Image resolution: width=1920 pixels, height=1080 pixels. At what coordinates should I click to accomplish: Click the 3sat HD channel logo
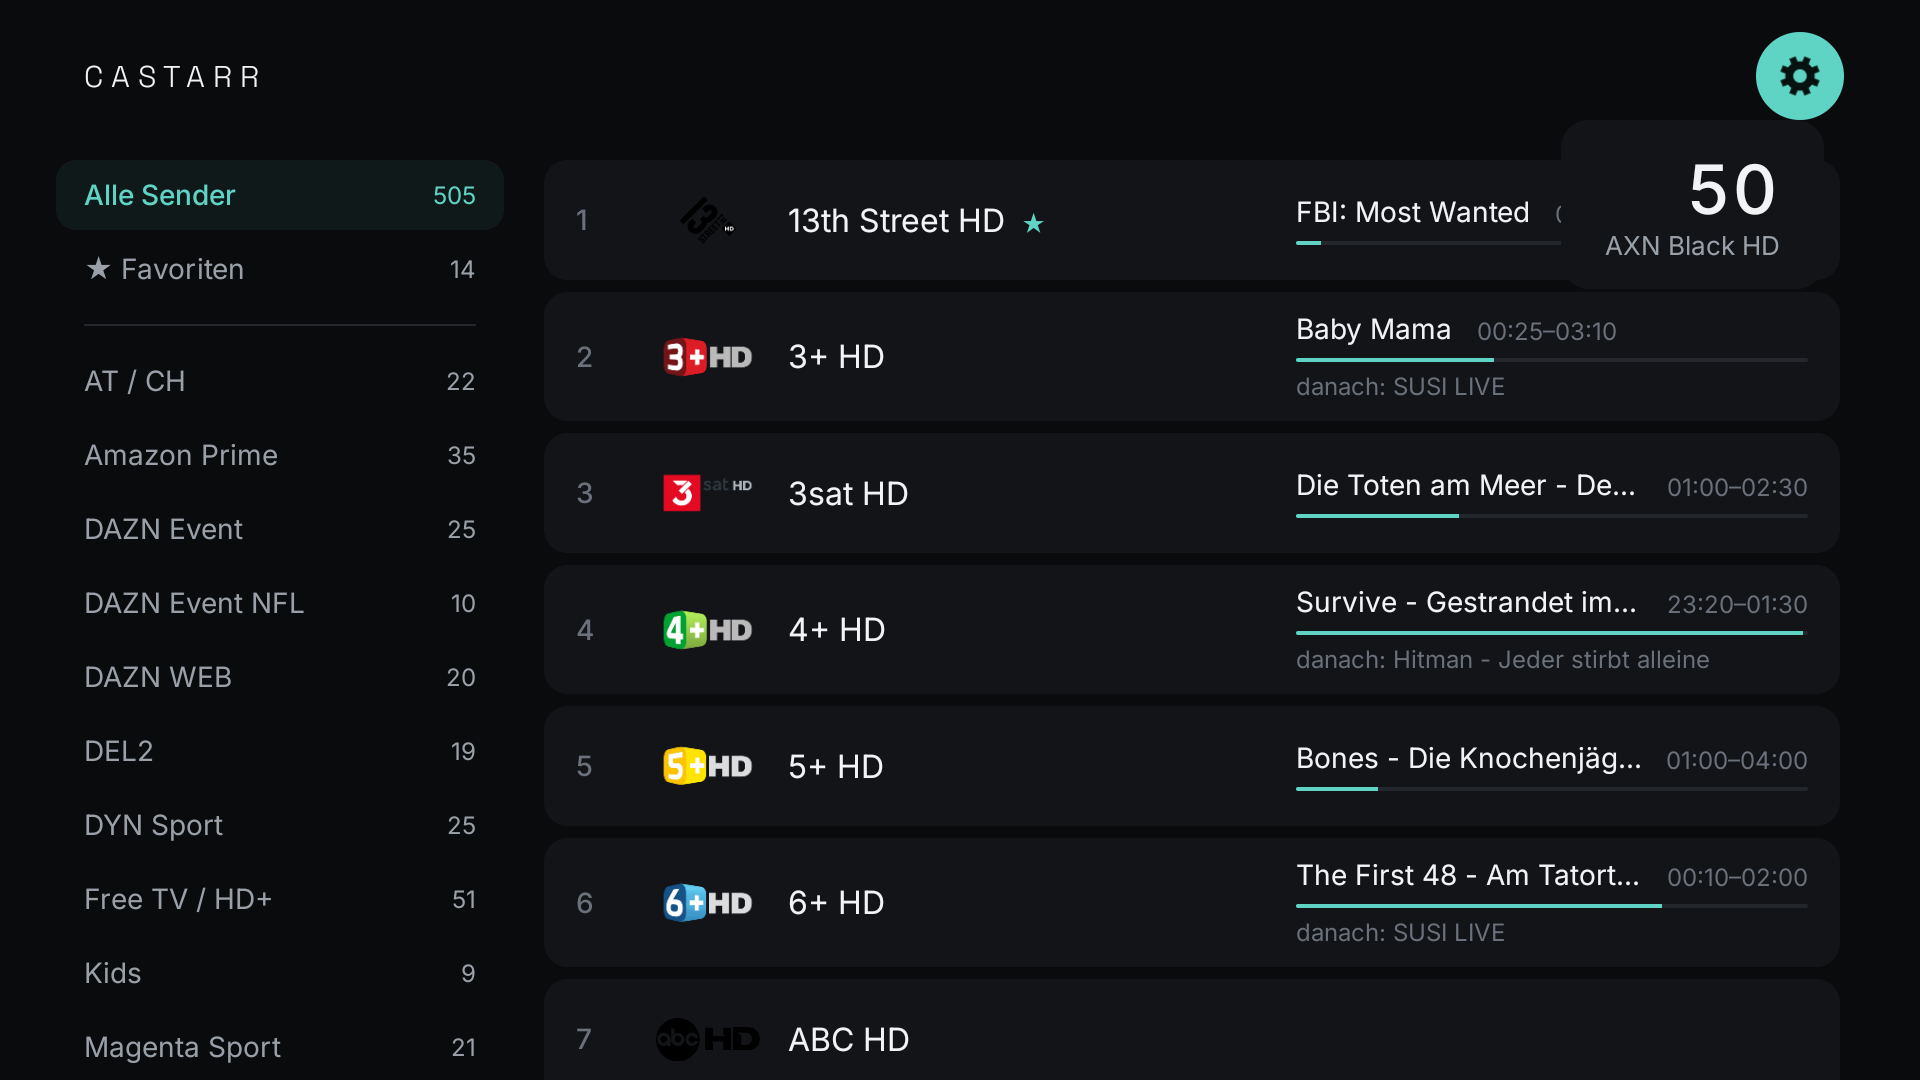707,492
